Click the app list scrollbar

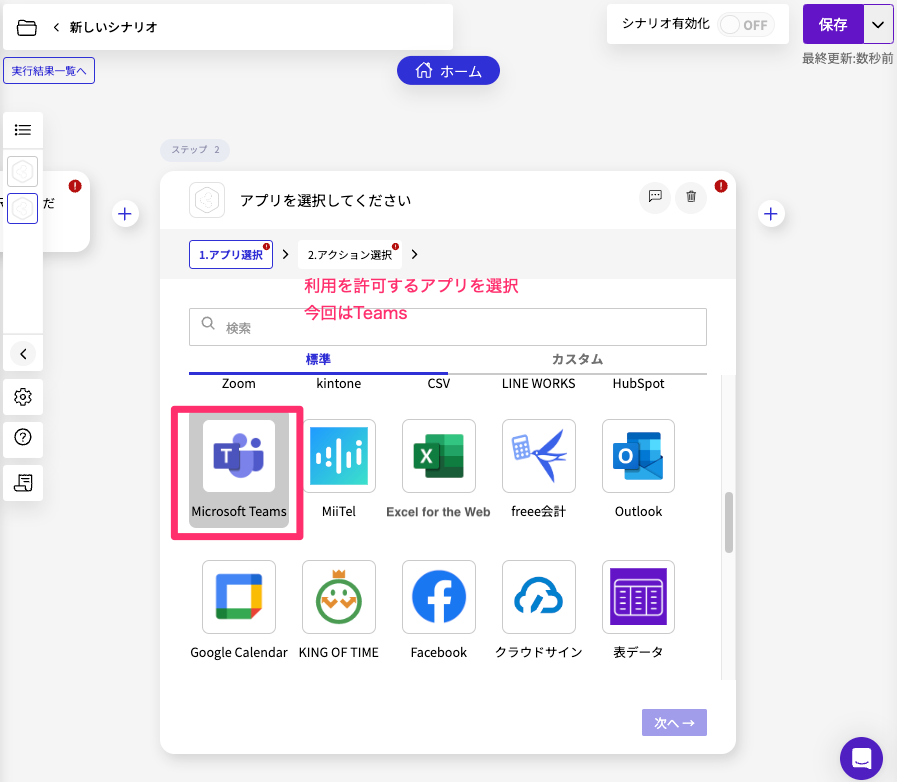coord(729,522)
